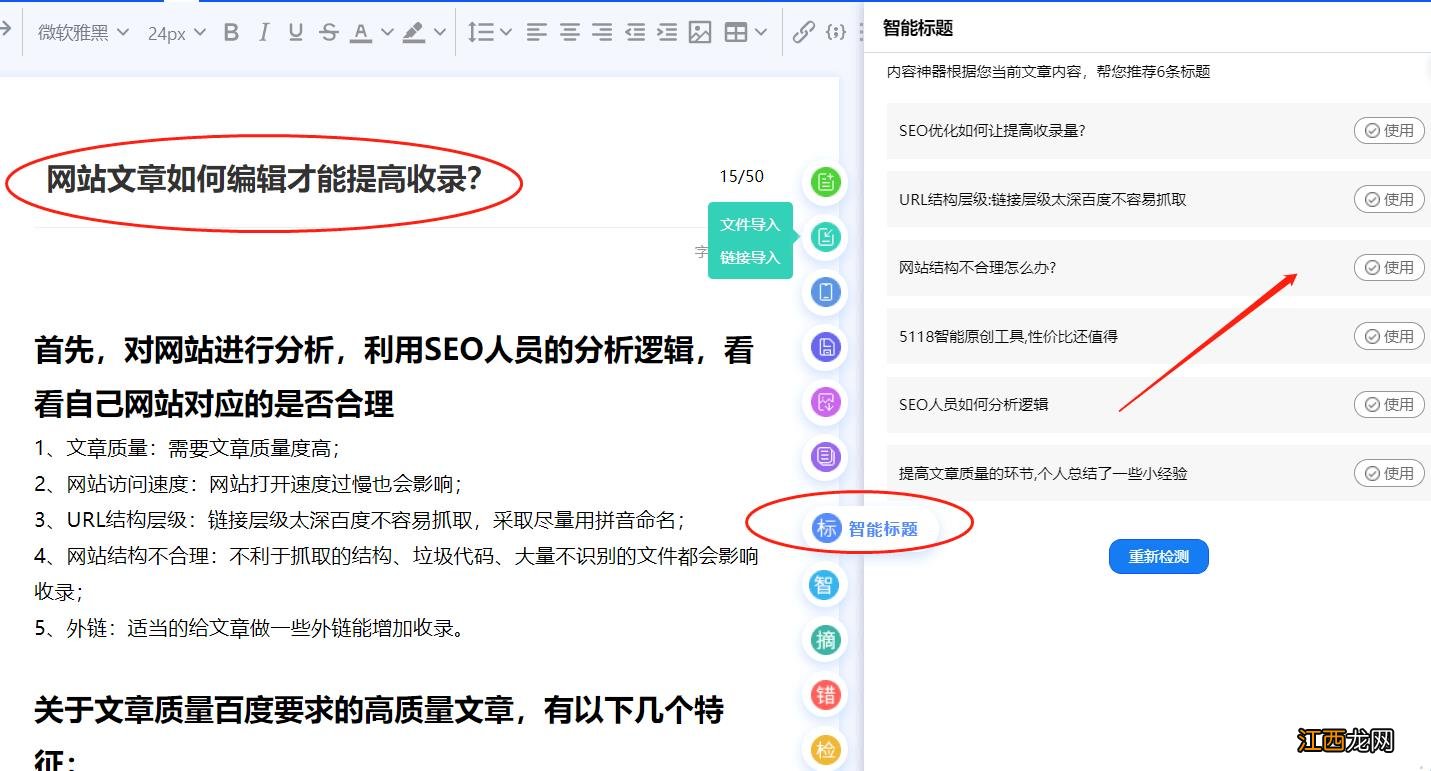Click the line '3、URL结构层级'
This screenshot has width=1431, height=771.
pos(360,520)
